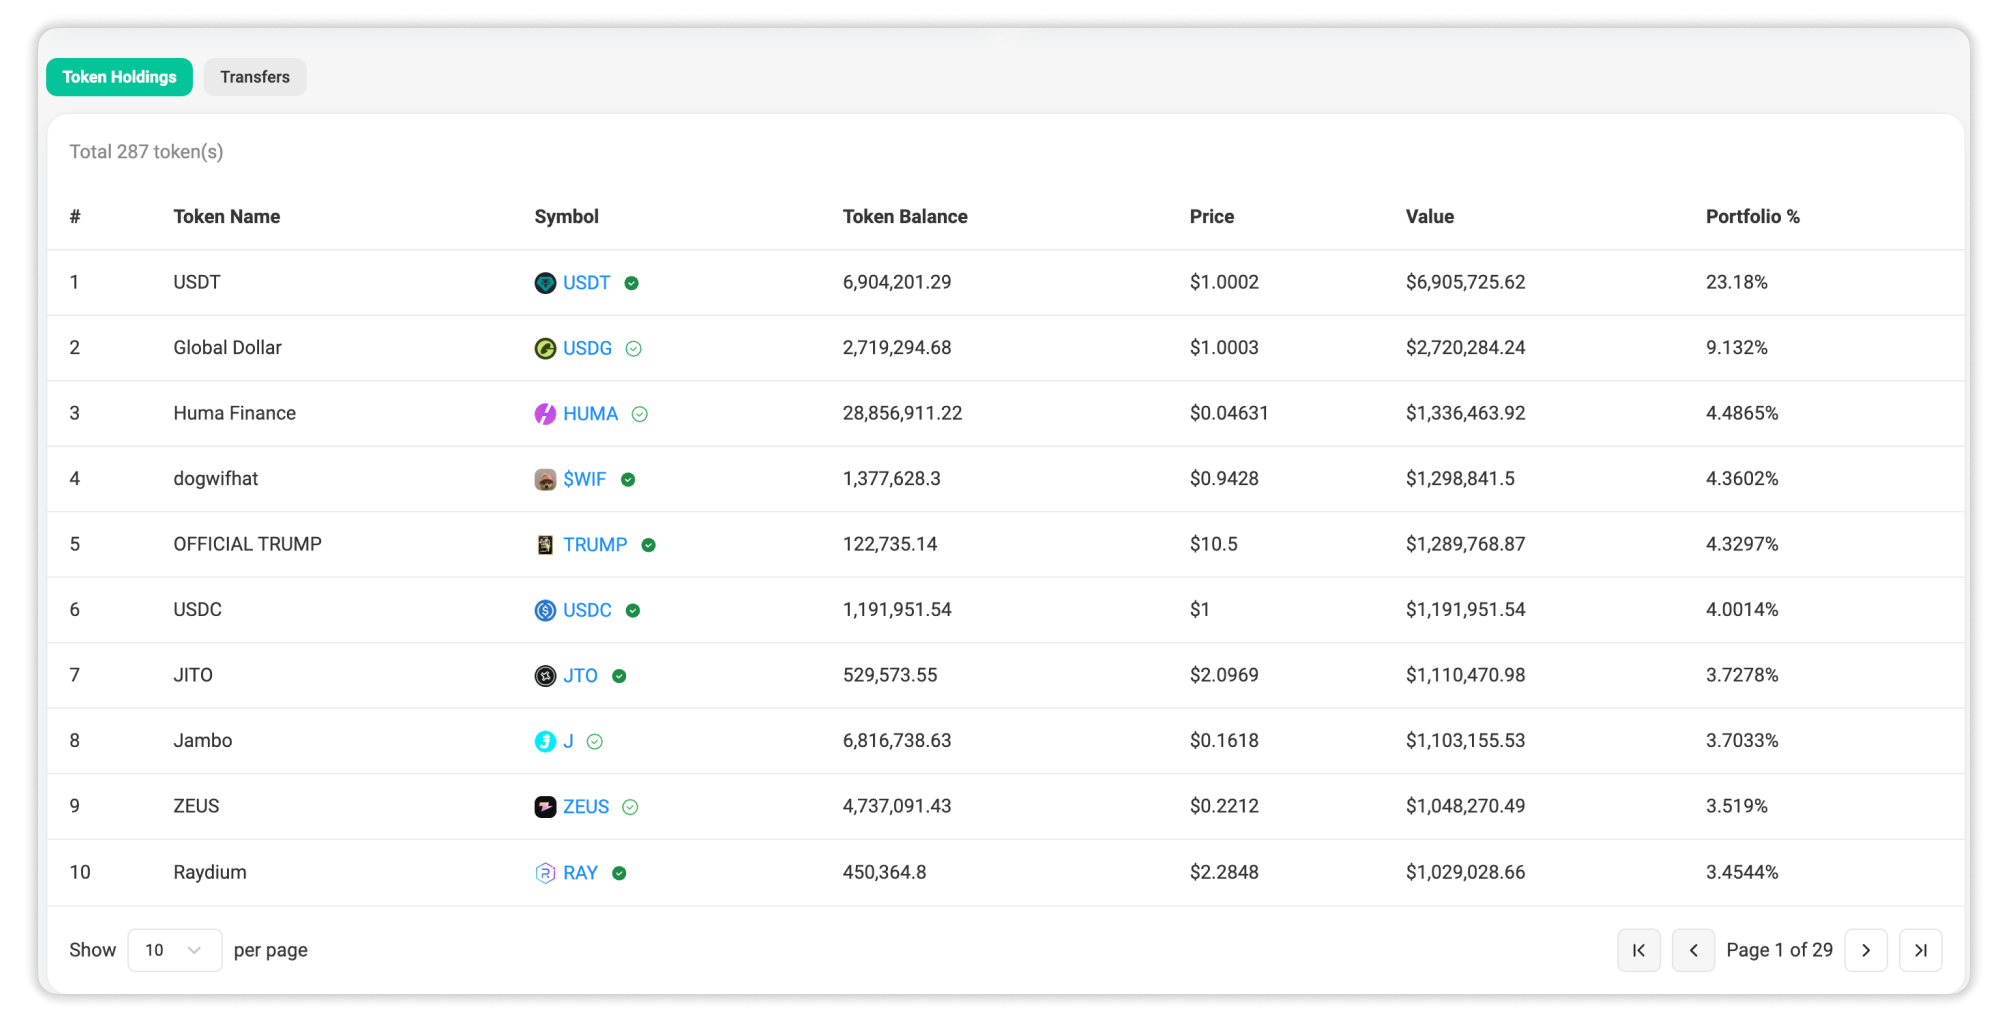The image size is (2008, 1022).
Task: Click the Portfolio % column header
Action: point(1752,217)
